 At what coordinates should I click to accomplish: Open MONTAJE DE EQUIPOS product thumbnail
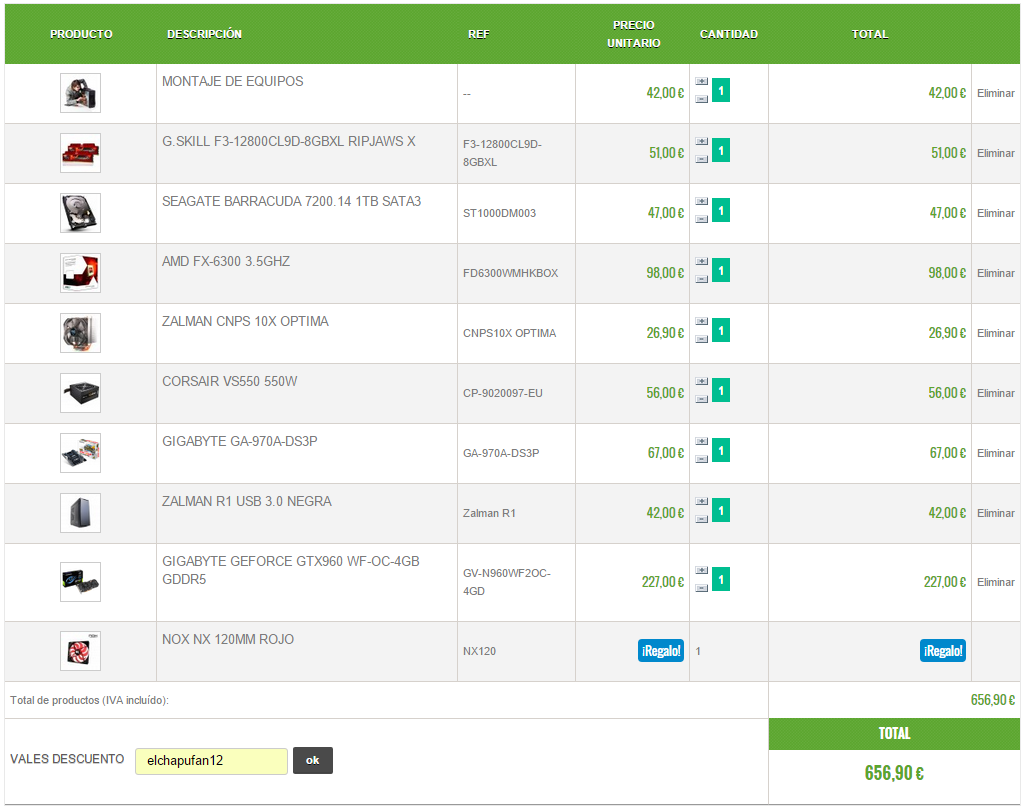tap(81, 93)
